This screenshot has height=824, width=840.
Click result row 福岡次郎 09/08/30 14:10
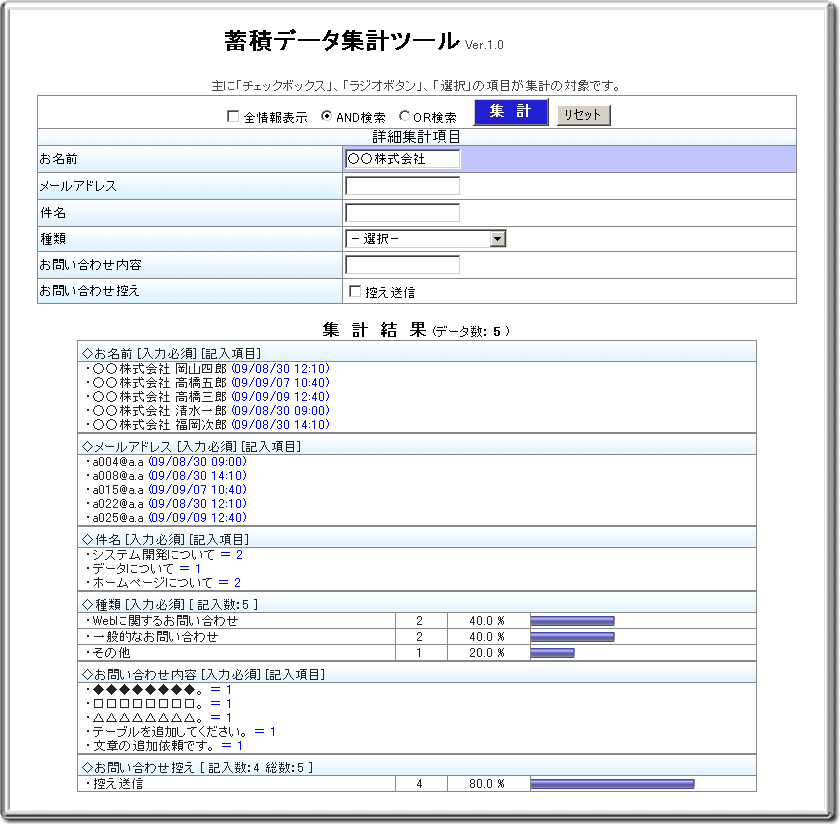[x=208, y=424]
